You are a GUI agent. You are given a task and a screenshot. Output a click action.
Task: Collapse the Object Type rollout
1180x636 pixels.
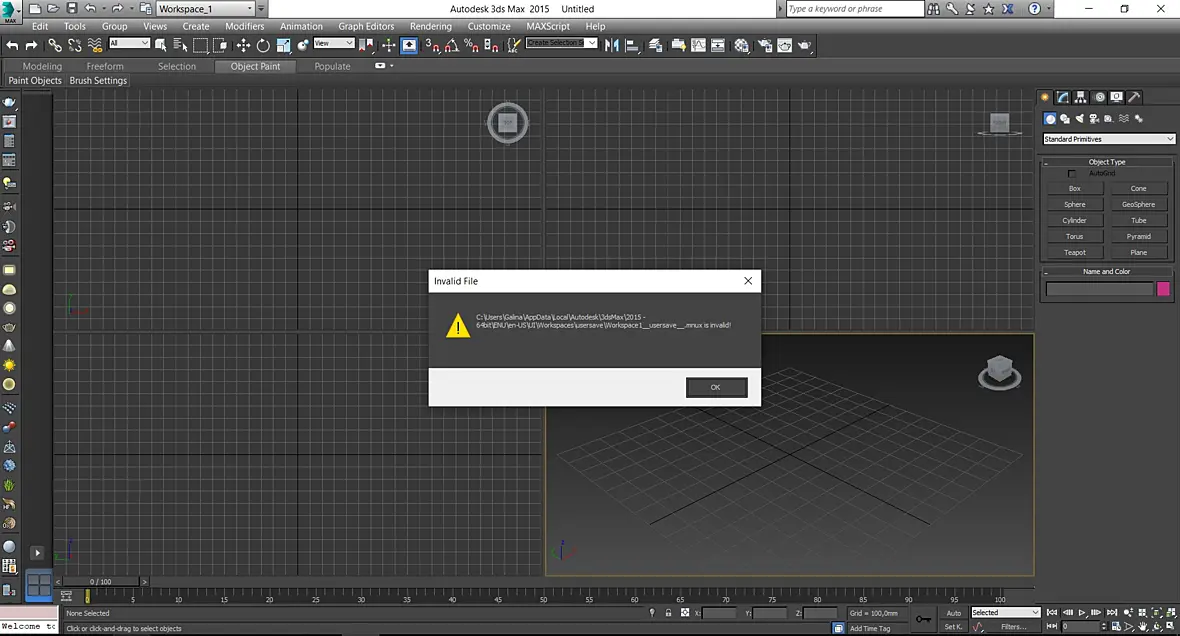click(x=1106, y=162)
